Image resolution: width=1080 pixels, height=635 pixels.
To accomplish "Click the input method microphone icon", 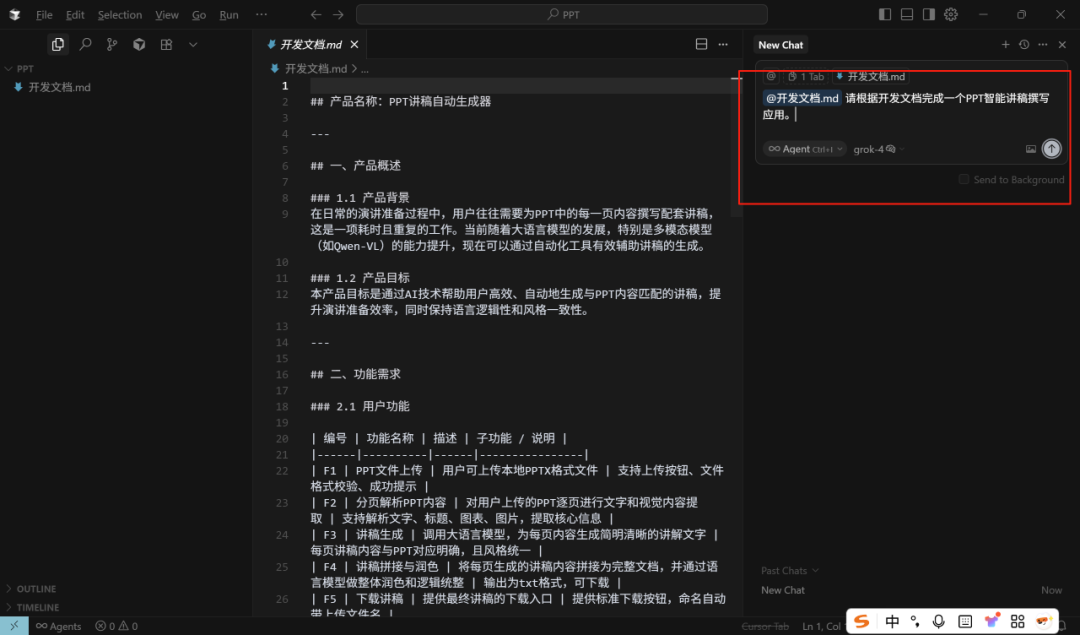I will point(938,621).
